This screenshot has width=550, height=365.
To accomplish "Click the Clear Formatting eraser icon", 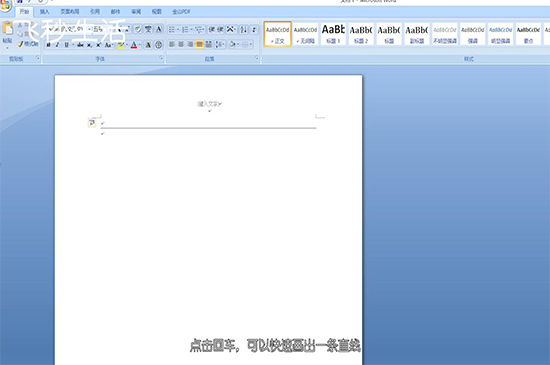I will [x=138, y=29].
